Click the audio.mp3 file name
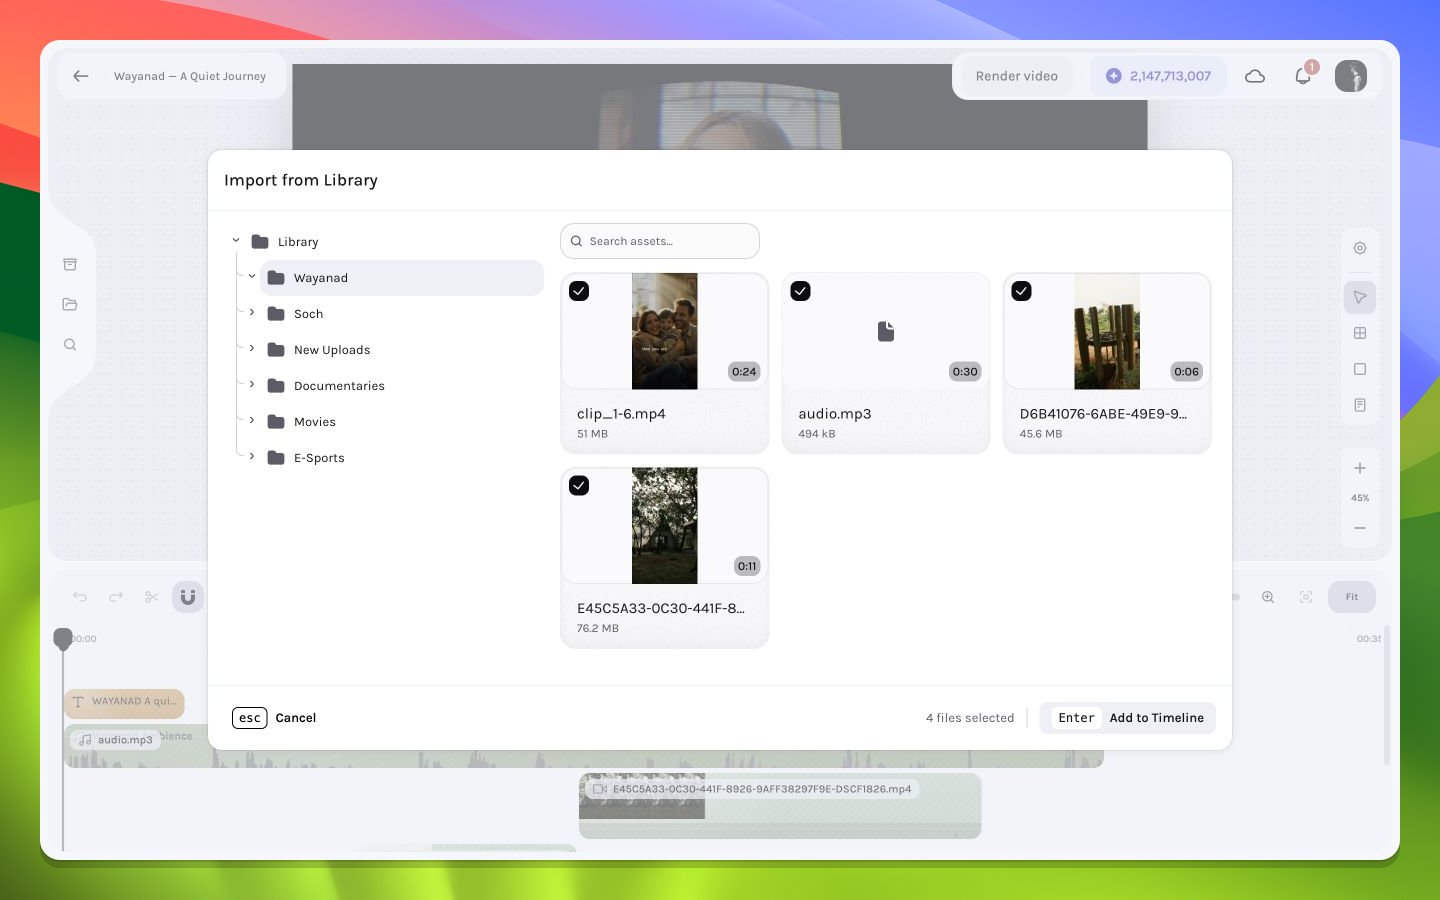The image size is (1440, 900). pos(835,414)
